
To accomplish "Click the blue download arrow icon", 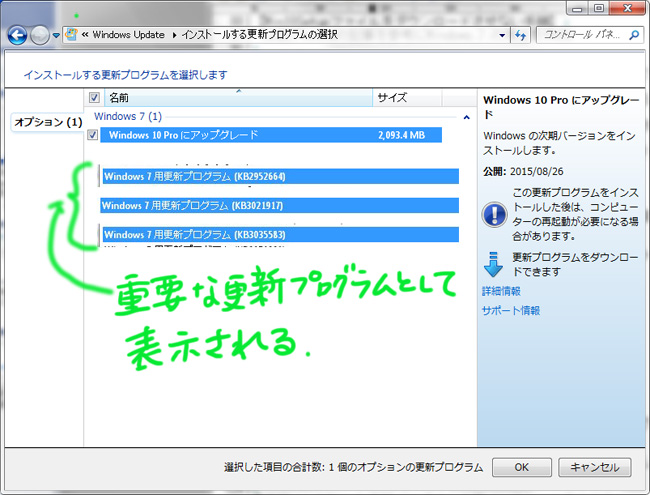I will [x=494, y=264].
